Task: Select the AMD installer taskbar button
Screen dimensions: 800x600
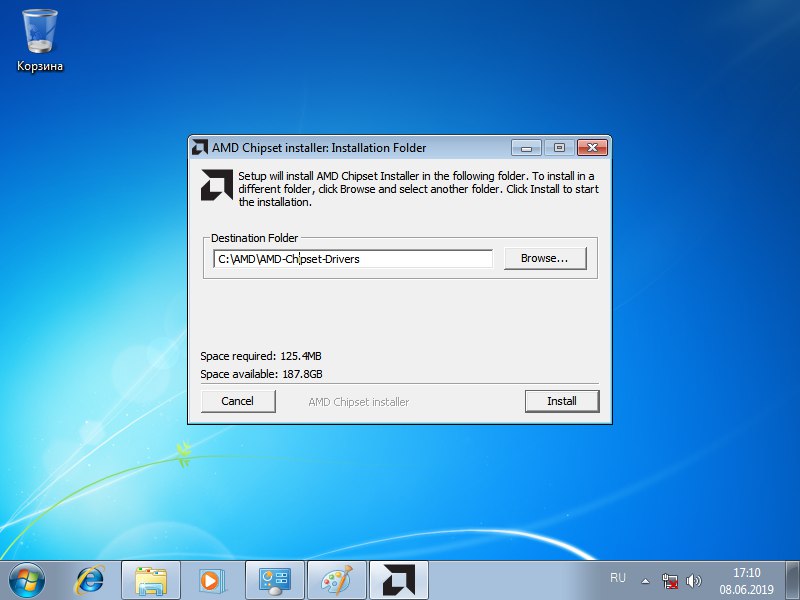Action: [398, 581]
